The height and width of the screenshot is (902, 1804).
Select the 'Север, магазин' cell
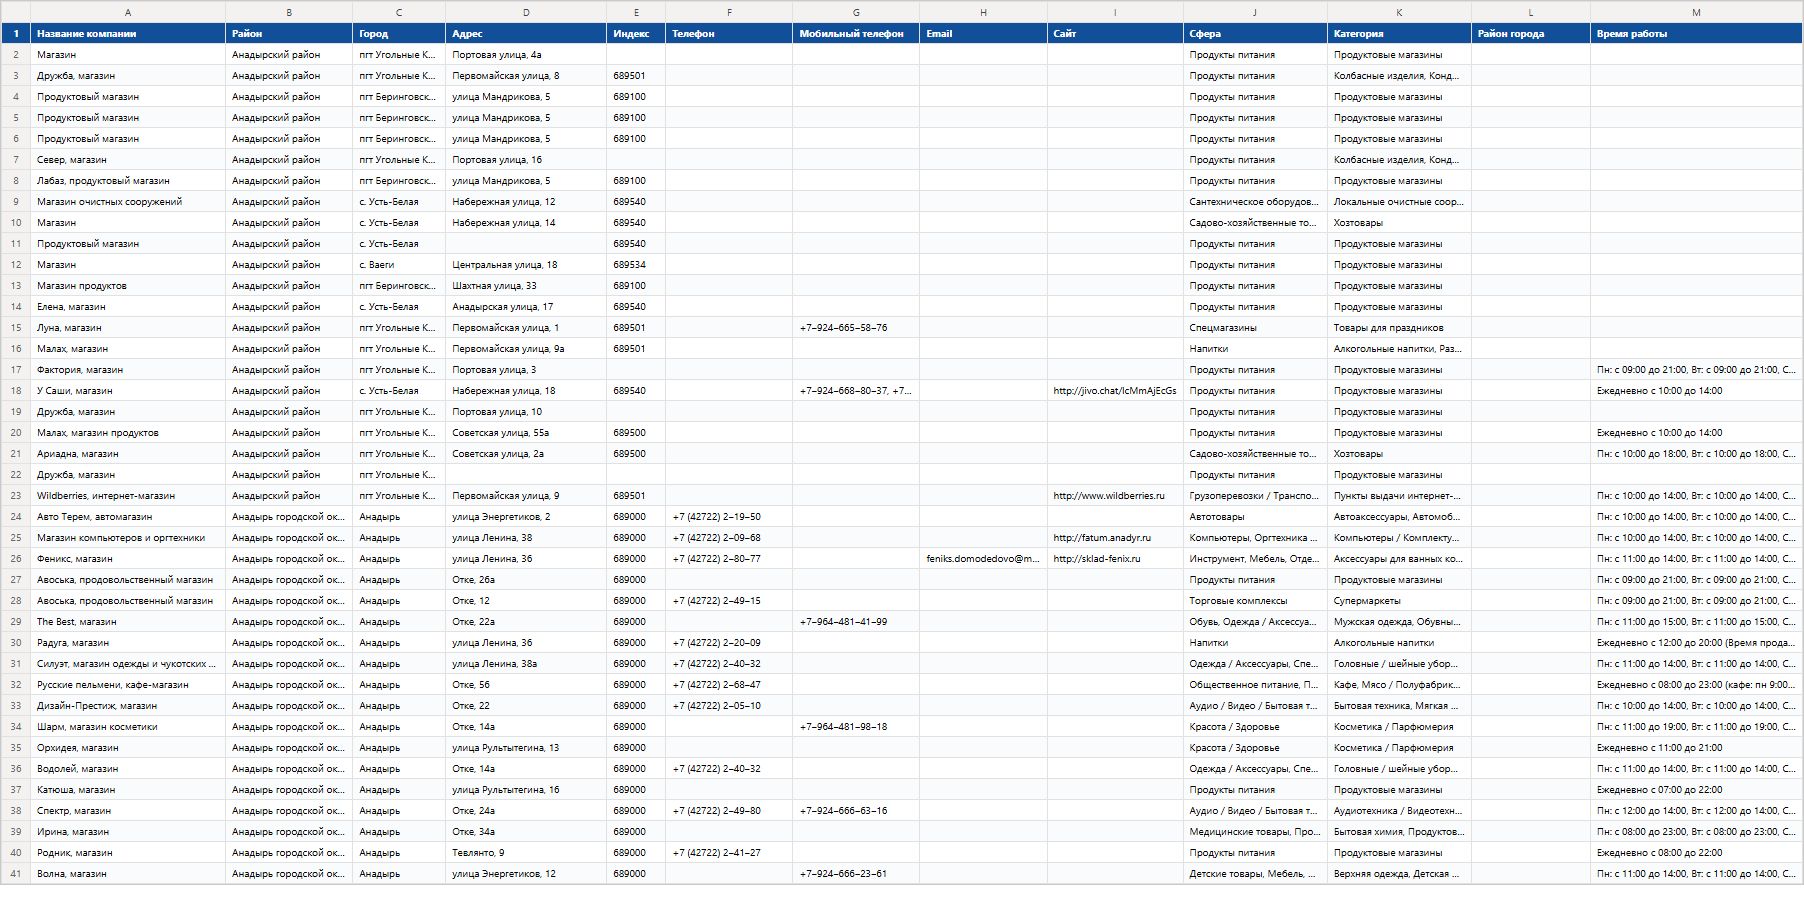pos(128,160)
